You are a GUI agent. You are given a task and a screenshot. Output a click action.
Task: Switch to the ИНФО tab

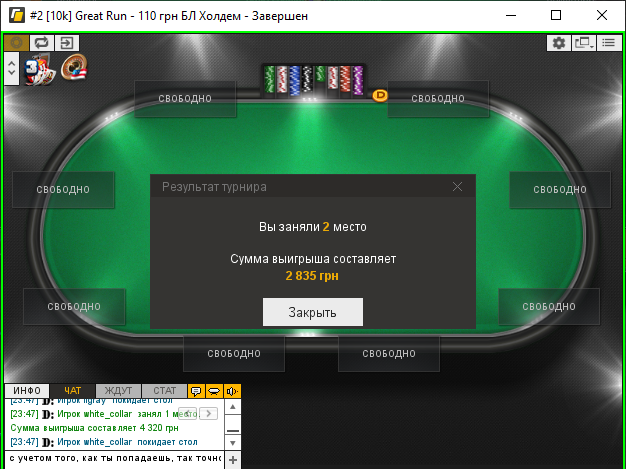tap(27, 391)
